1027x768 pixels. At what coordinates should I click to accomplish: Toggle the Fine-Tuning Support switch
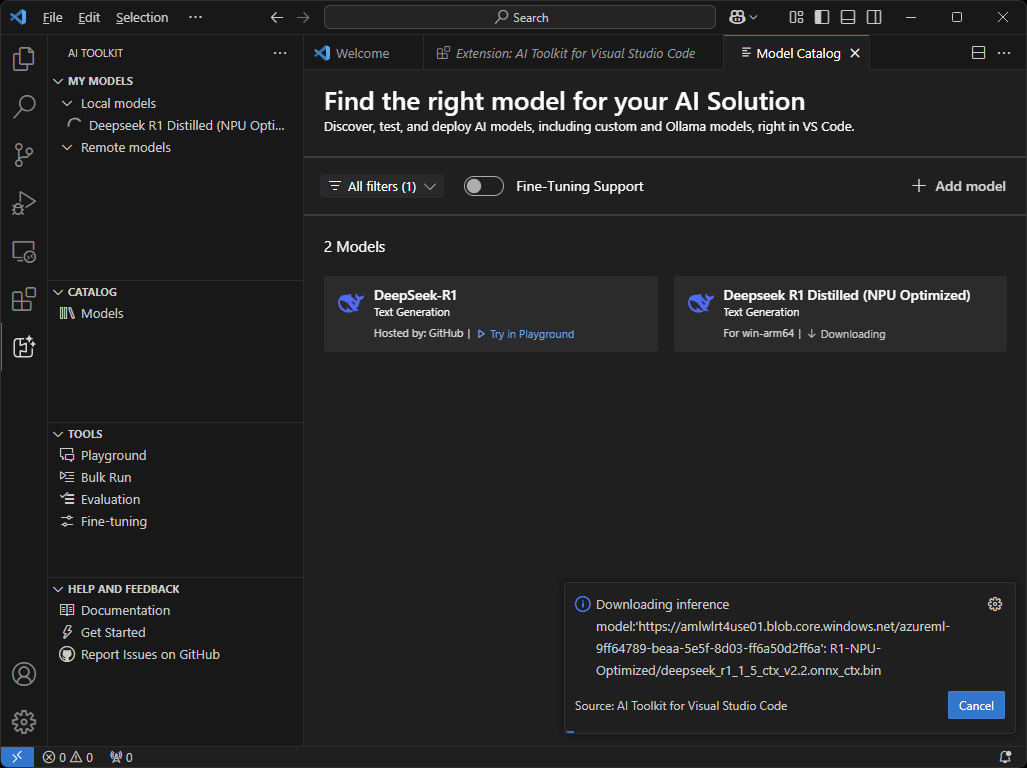point(484,186)
